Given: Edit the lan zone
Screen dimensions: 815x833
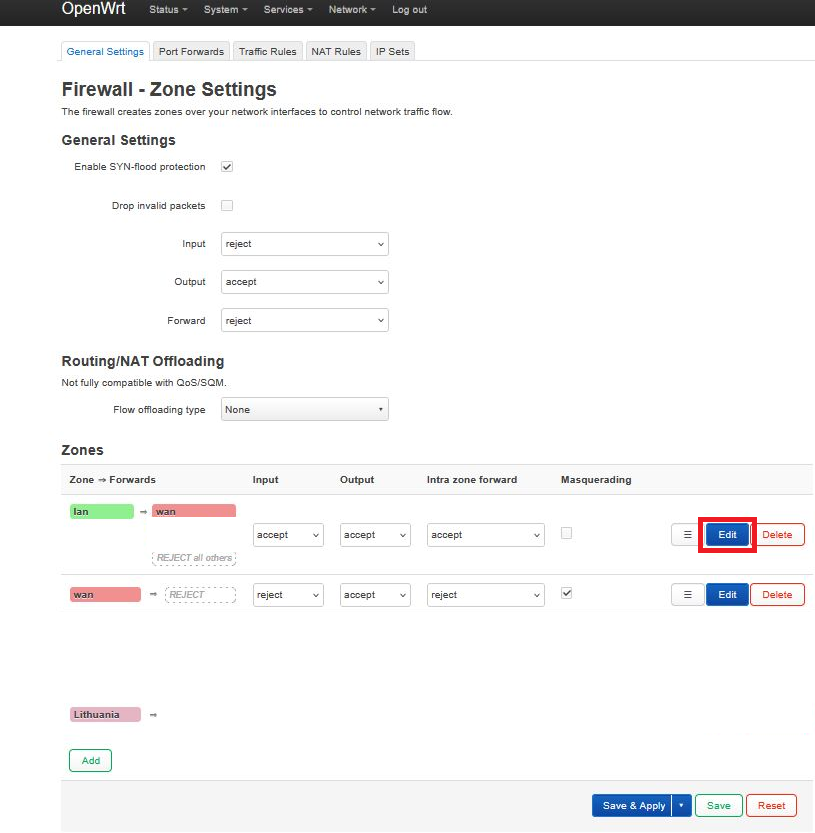Looking at the screenshot, I should pyautogui.click(x=727, y=535).
